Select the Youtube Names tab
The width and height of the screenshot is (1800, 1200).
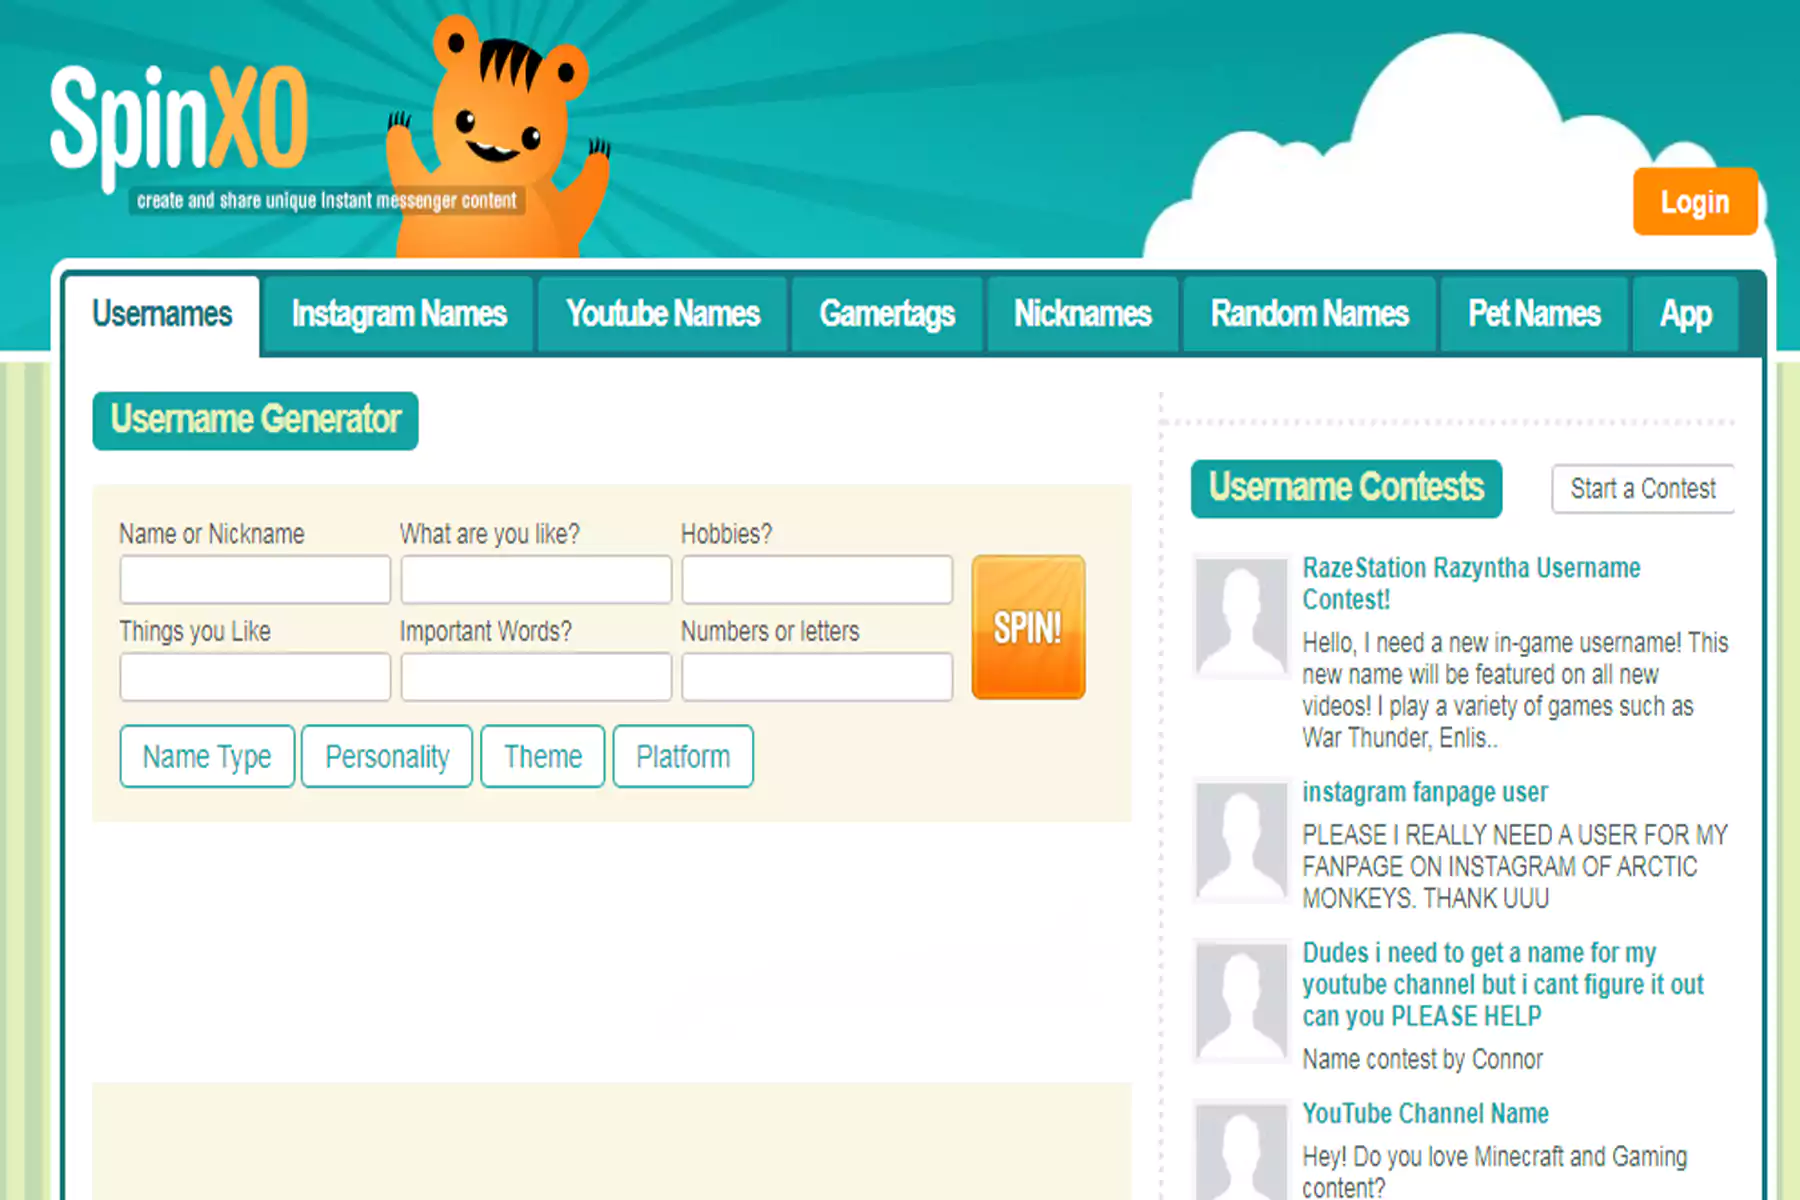663,315
